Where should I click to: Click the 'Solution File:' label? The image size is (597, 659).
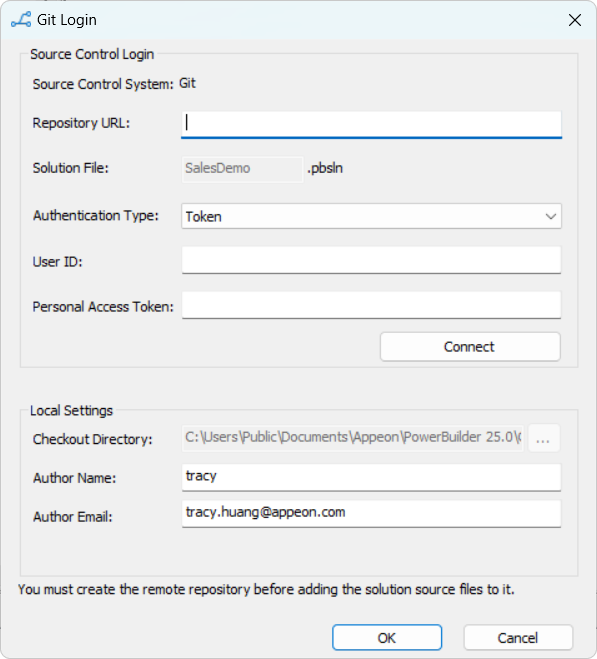(x=71, y=168)
